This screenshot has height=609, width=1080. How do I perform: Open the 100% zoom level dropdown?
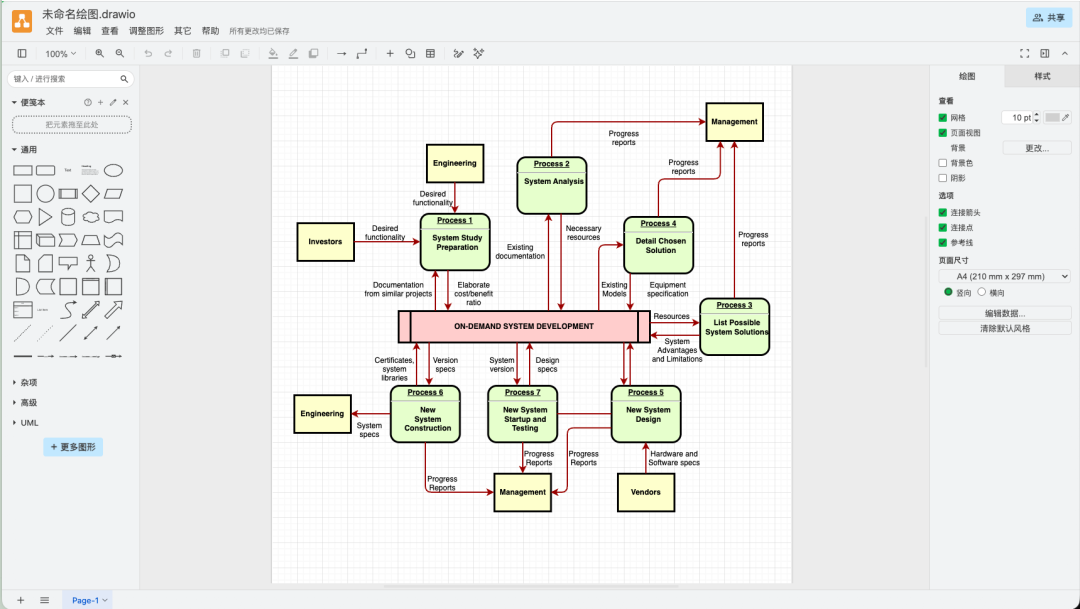coord(61,54)
